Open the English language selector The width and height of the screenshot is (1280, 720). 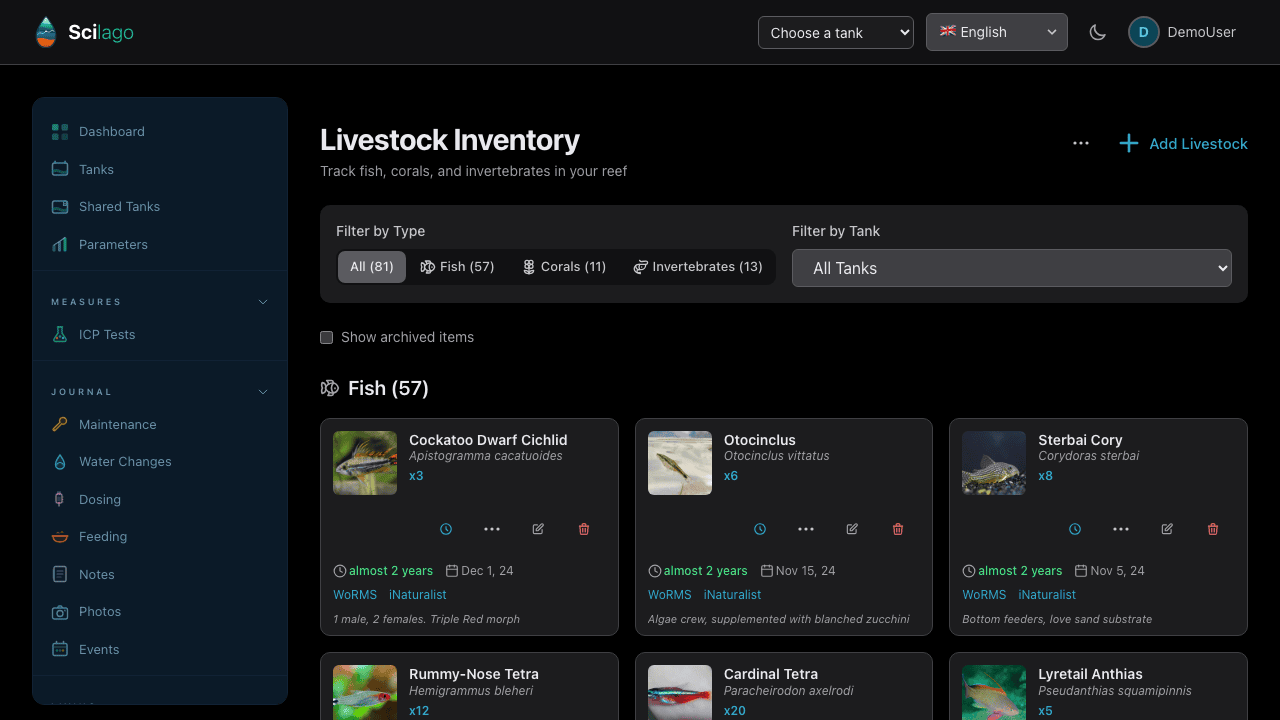click(997, 32)
